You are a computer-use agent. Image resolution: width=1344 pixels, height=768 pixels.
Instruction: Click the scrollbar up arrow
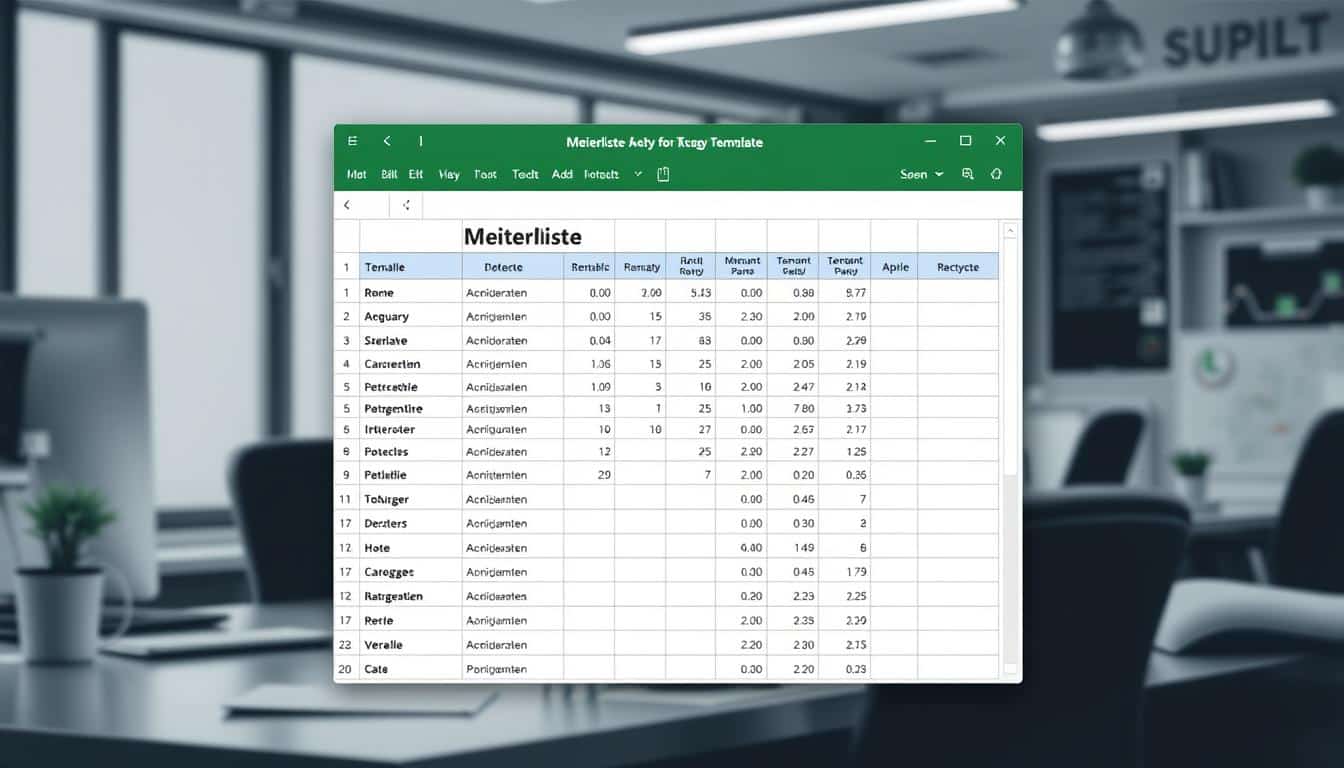pos(1010,231)
